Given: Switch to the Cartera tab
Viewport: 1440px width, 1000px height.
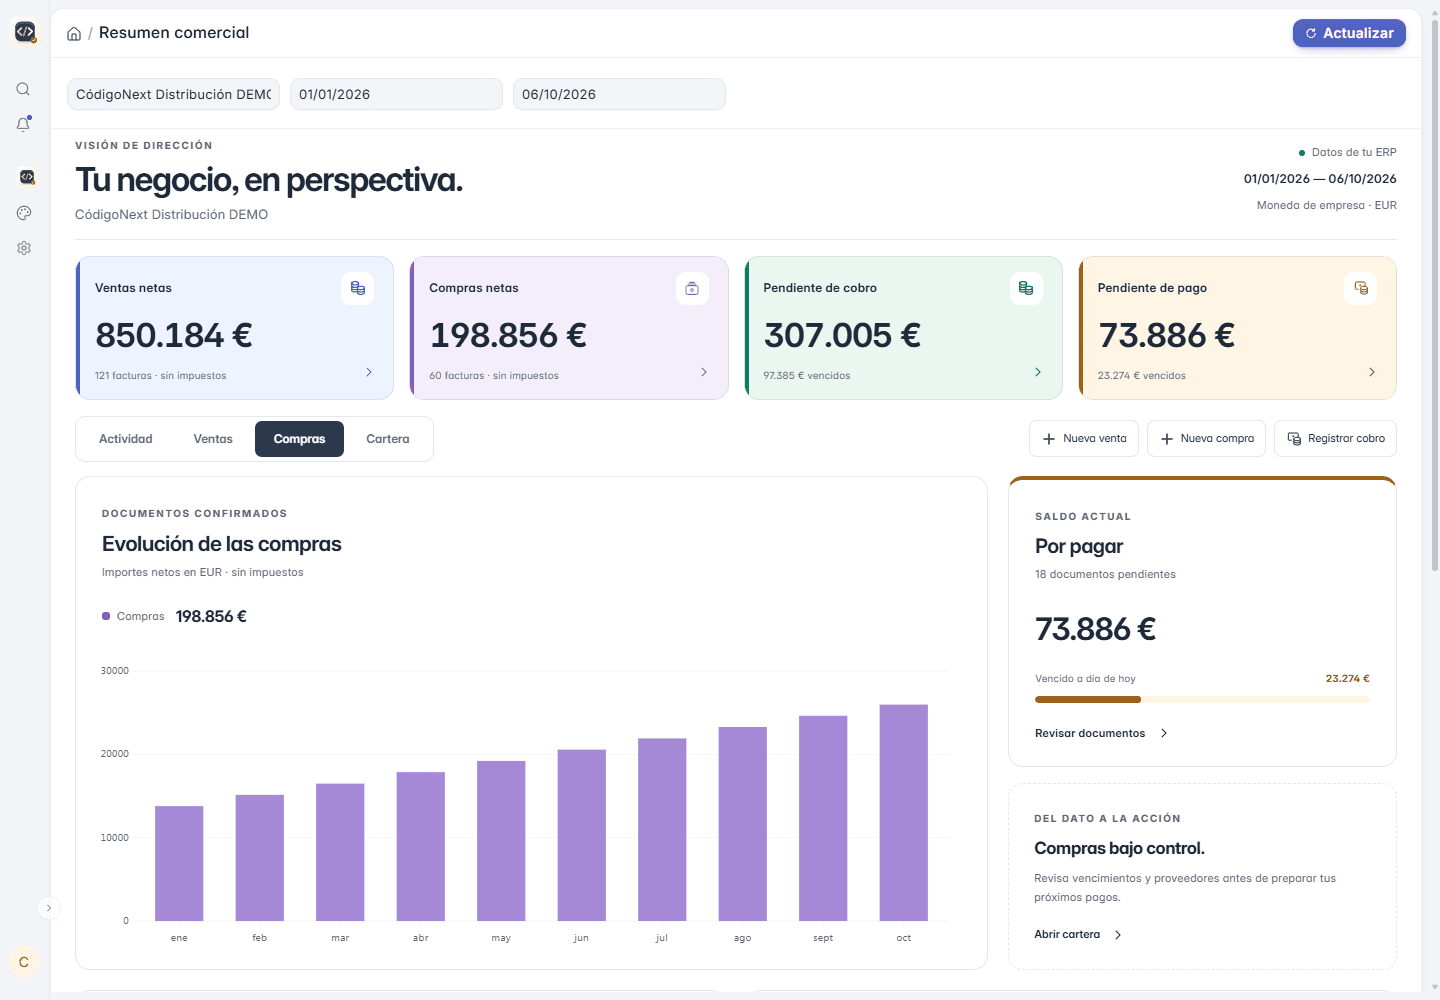Looking at the screenshot, I should [388, 439].
